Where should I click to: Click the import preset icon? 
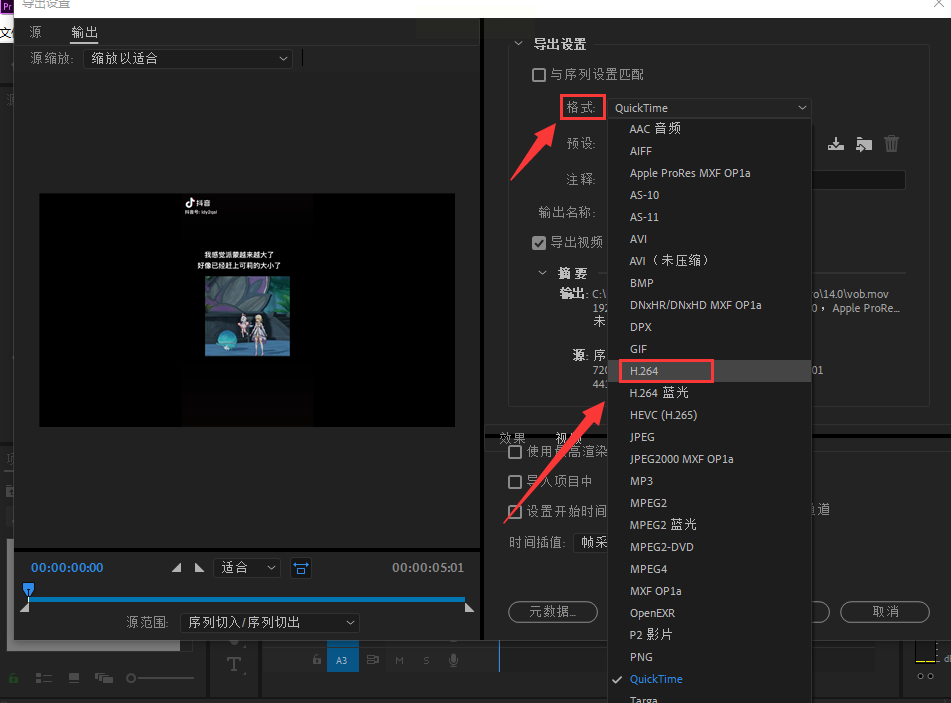point(864,144)
